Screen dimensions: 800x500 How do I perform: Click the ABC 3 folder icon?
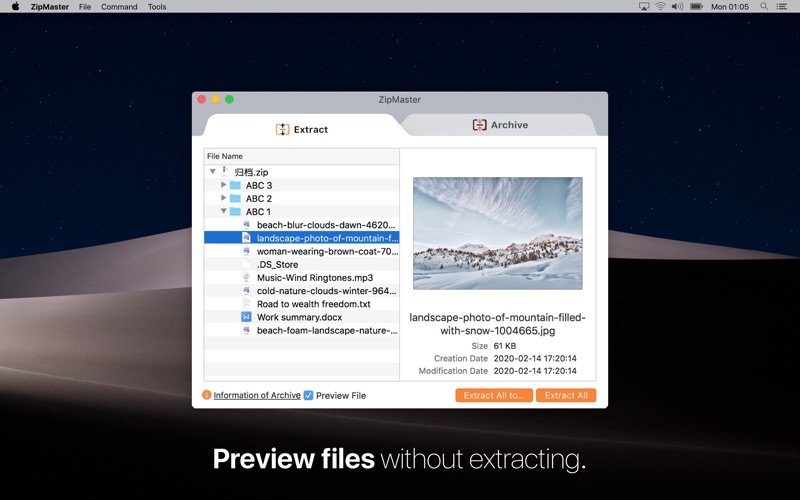235,185
